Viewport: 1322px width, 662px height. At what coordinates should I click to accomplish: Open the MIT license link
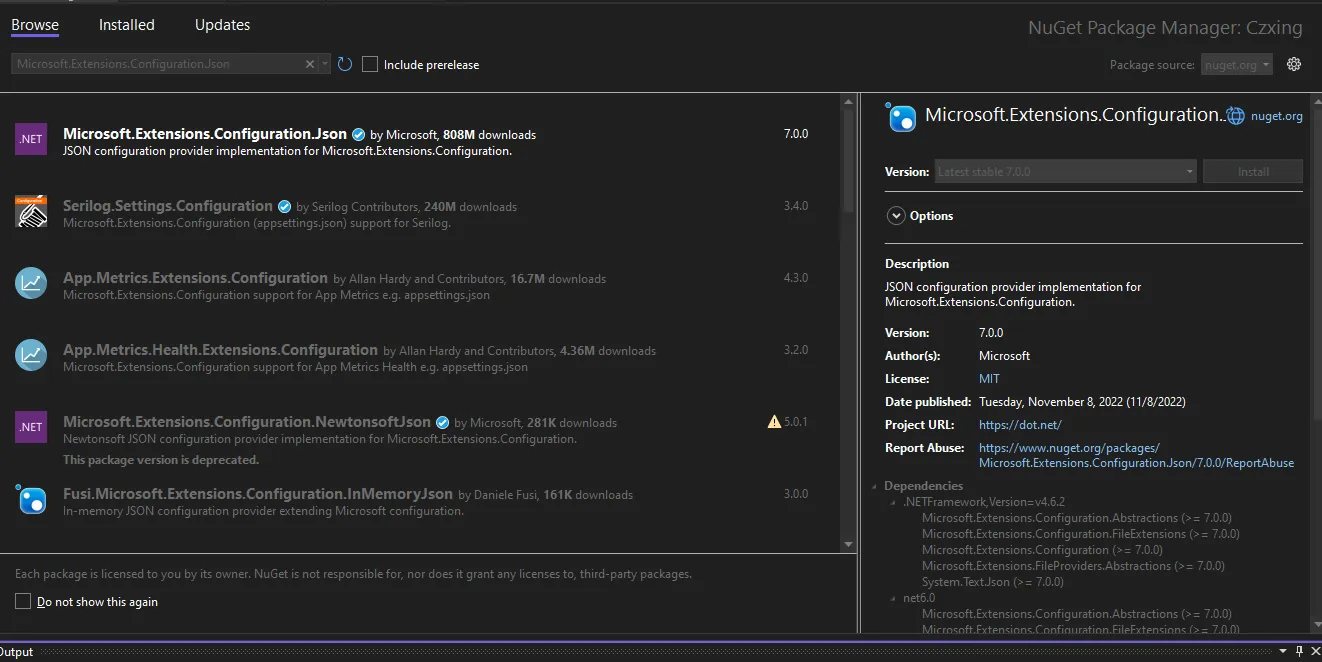(989, 379)
